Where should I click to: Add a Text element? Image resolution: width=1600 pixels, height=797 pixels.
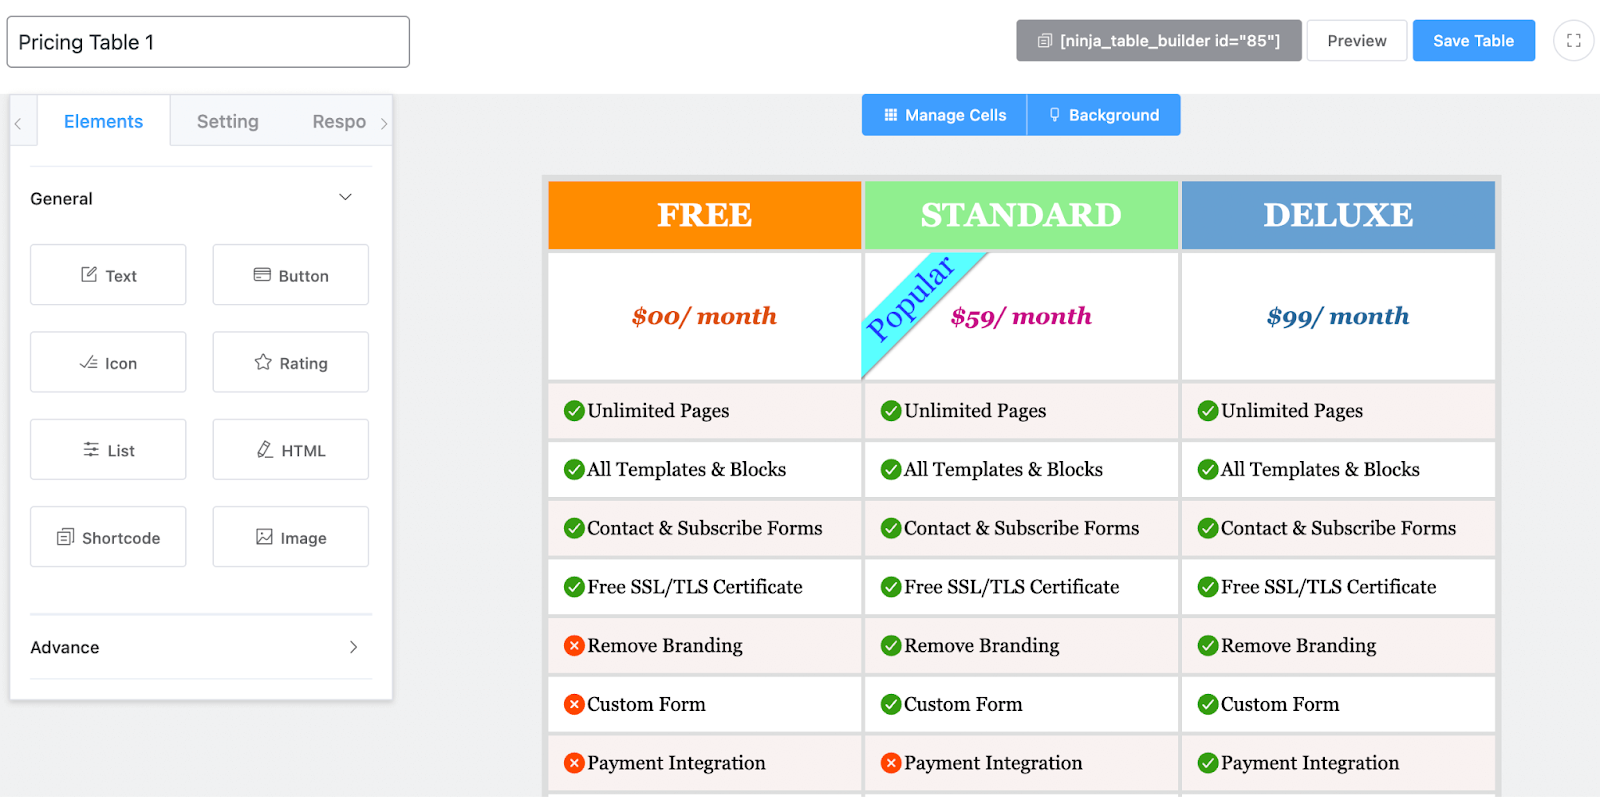[x=108, y=275]
